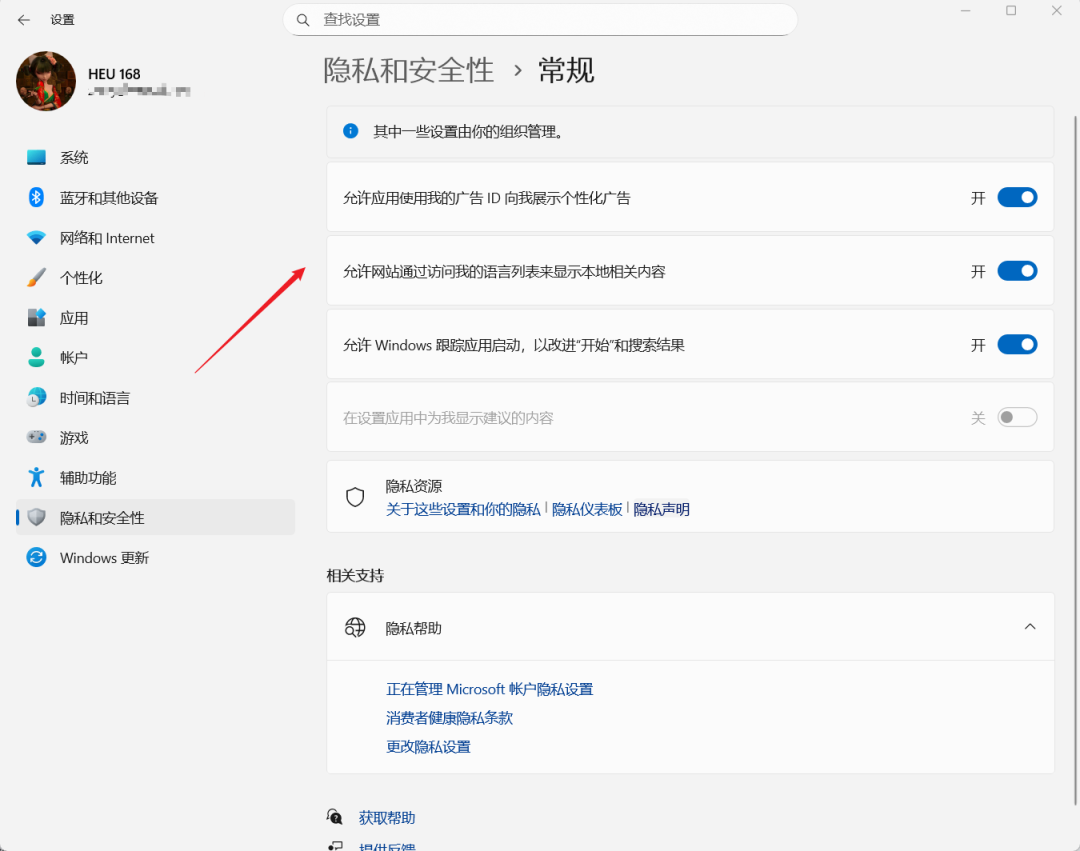
Task: Turn off website language list access
Action: click(x=1017, y=270)
